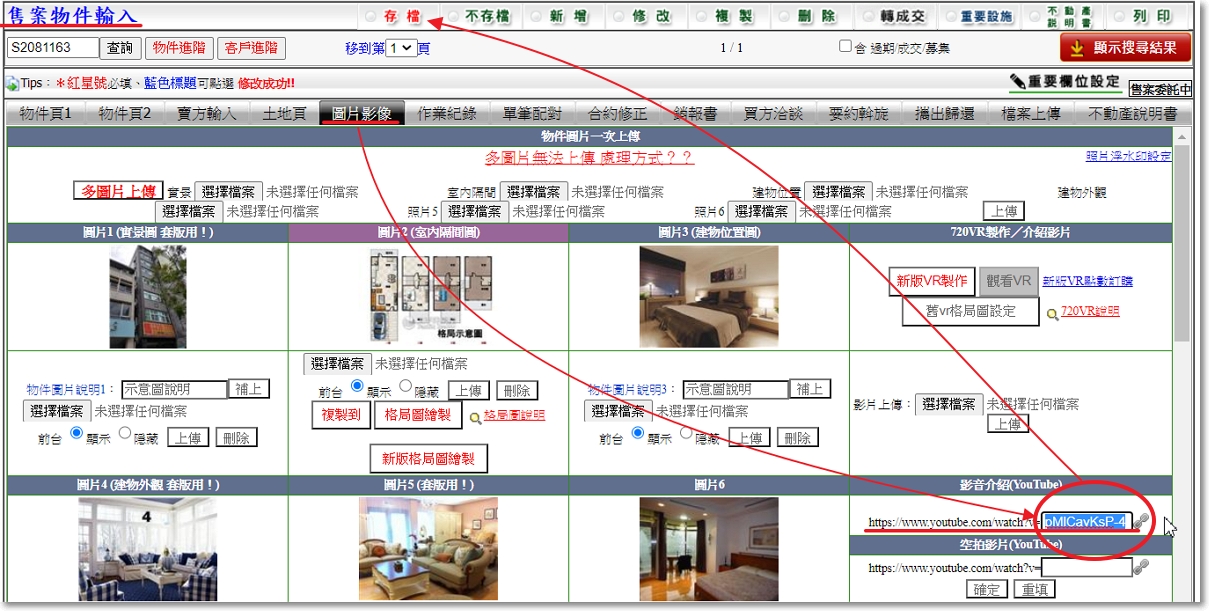Click the link icon beside the 影音介紹 YouTube field
The height and width of the screenshot is (611, 1209).
(1141, 522)
